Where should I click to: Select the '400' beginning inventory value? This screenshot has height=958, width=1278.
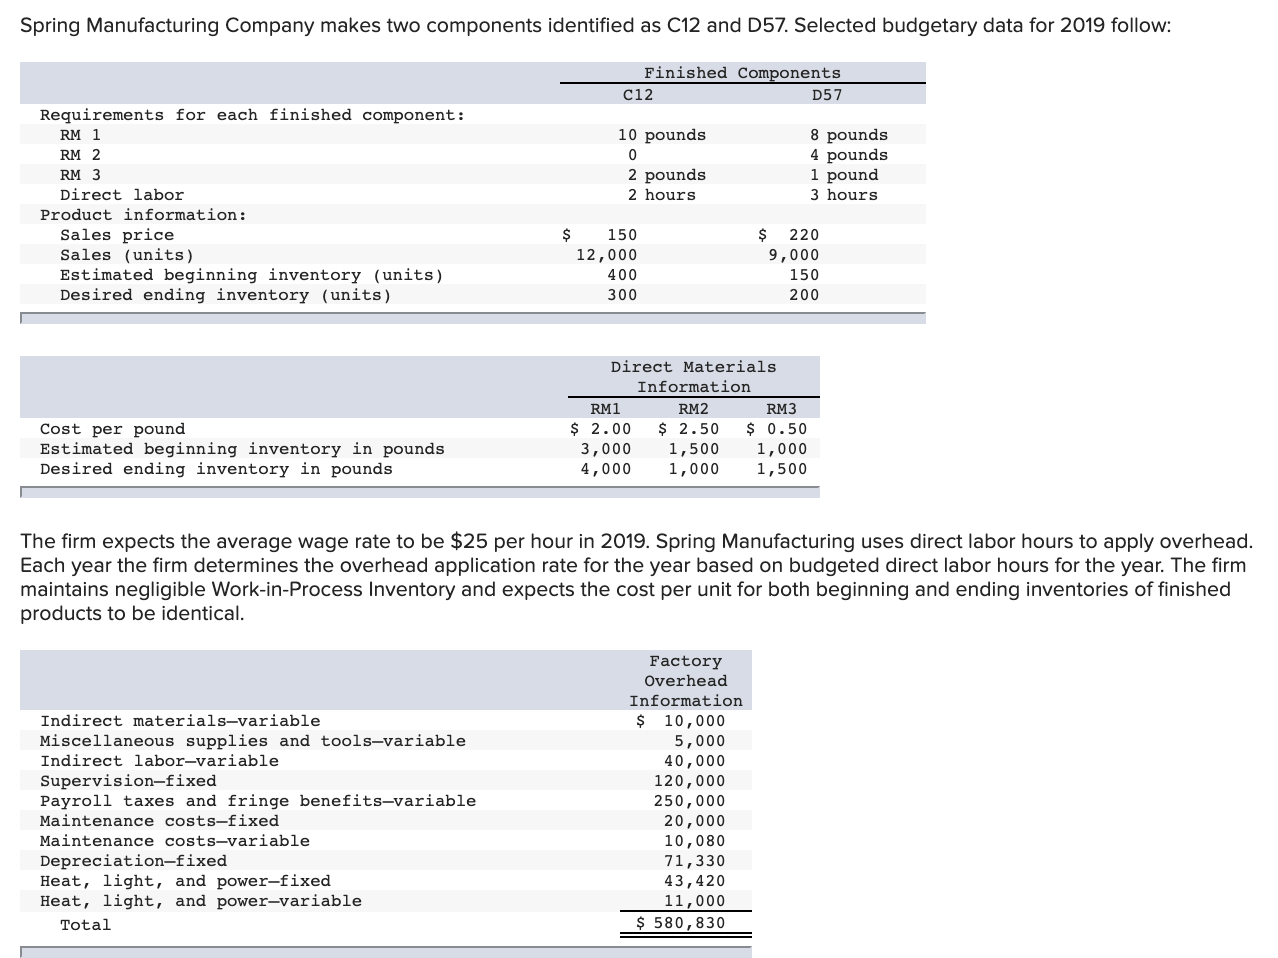click(622, 275)
